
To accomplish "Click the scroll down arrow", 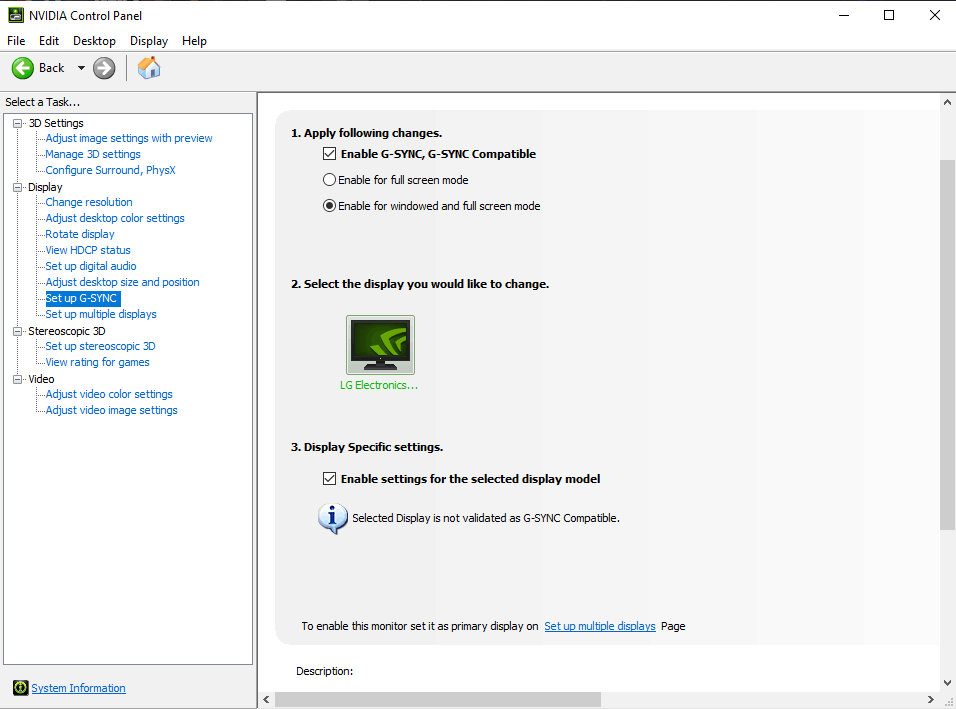I will (x=947, y=683).
